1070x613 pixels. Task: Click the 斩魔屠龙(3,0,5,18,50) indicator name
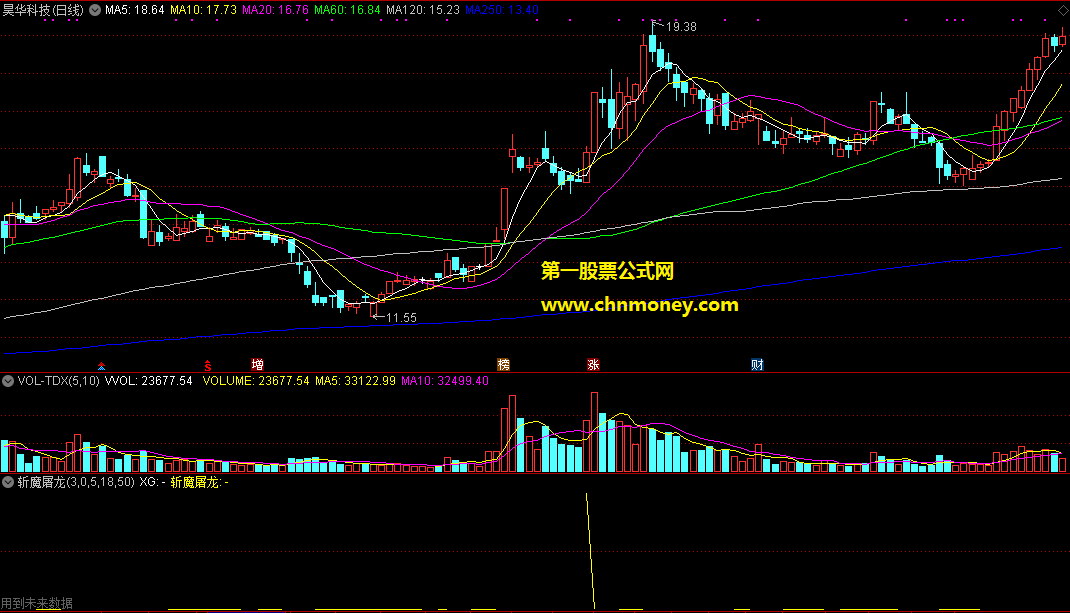[76, 482]
